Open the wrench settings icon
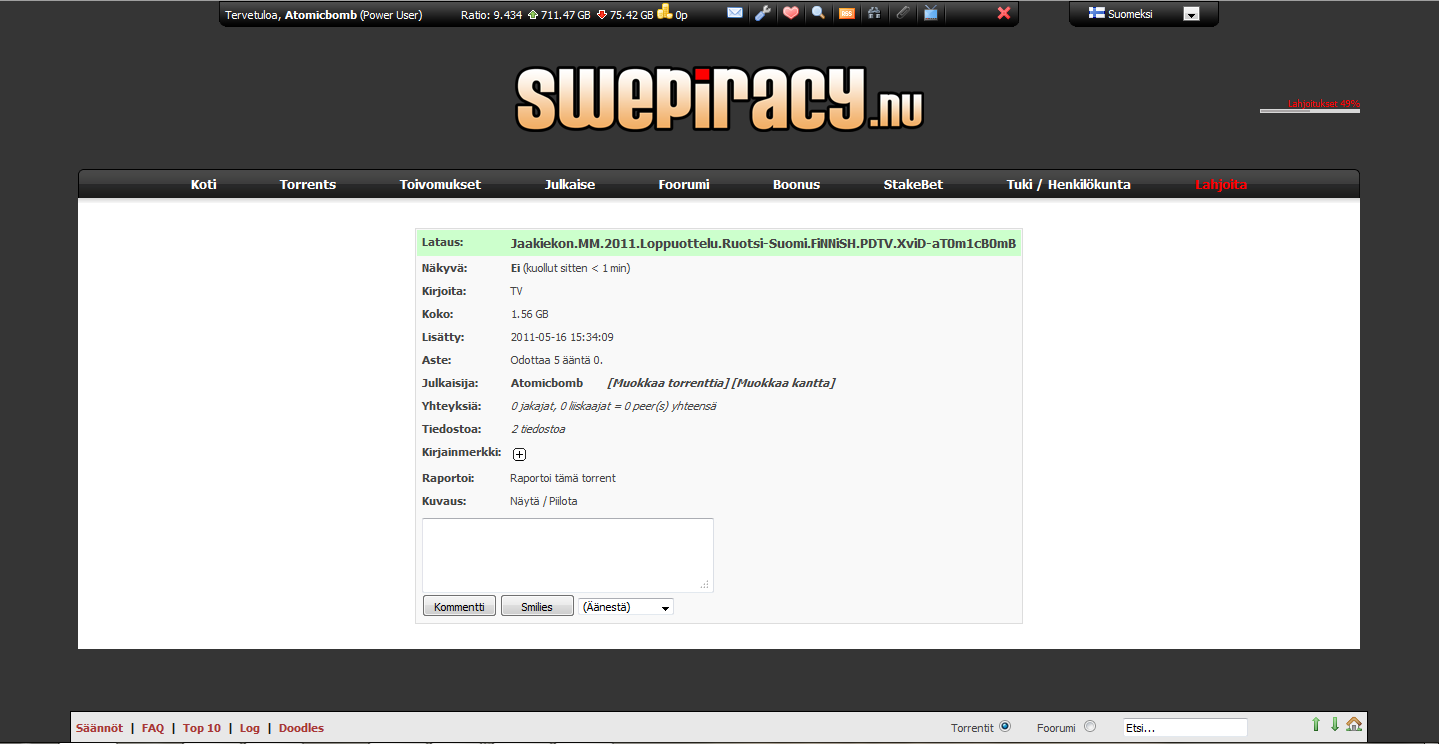The height and width of the screenshot is (744, 1439). (x=762, y=14)
